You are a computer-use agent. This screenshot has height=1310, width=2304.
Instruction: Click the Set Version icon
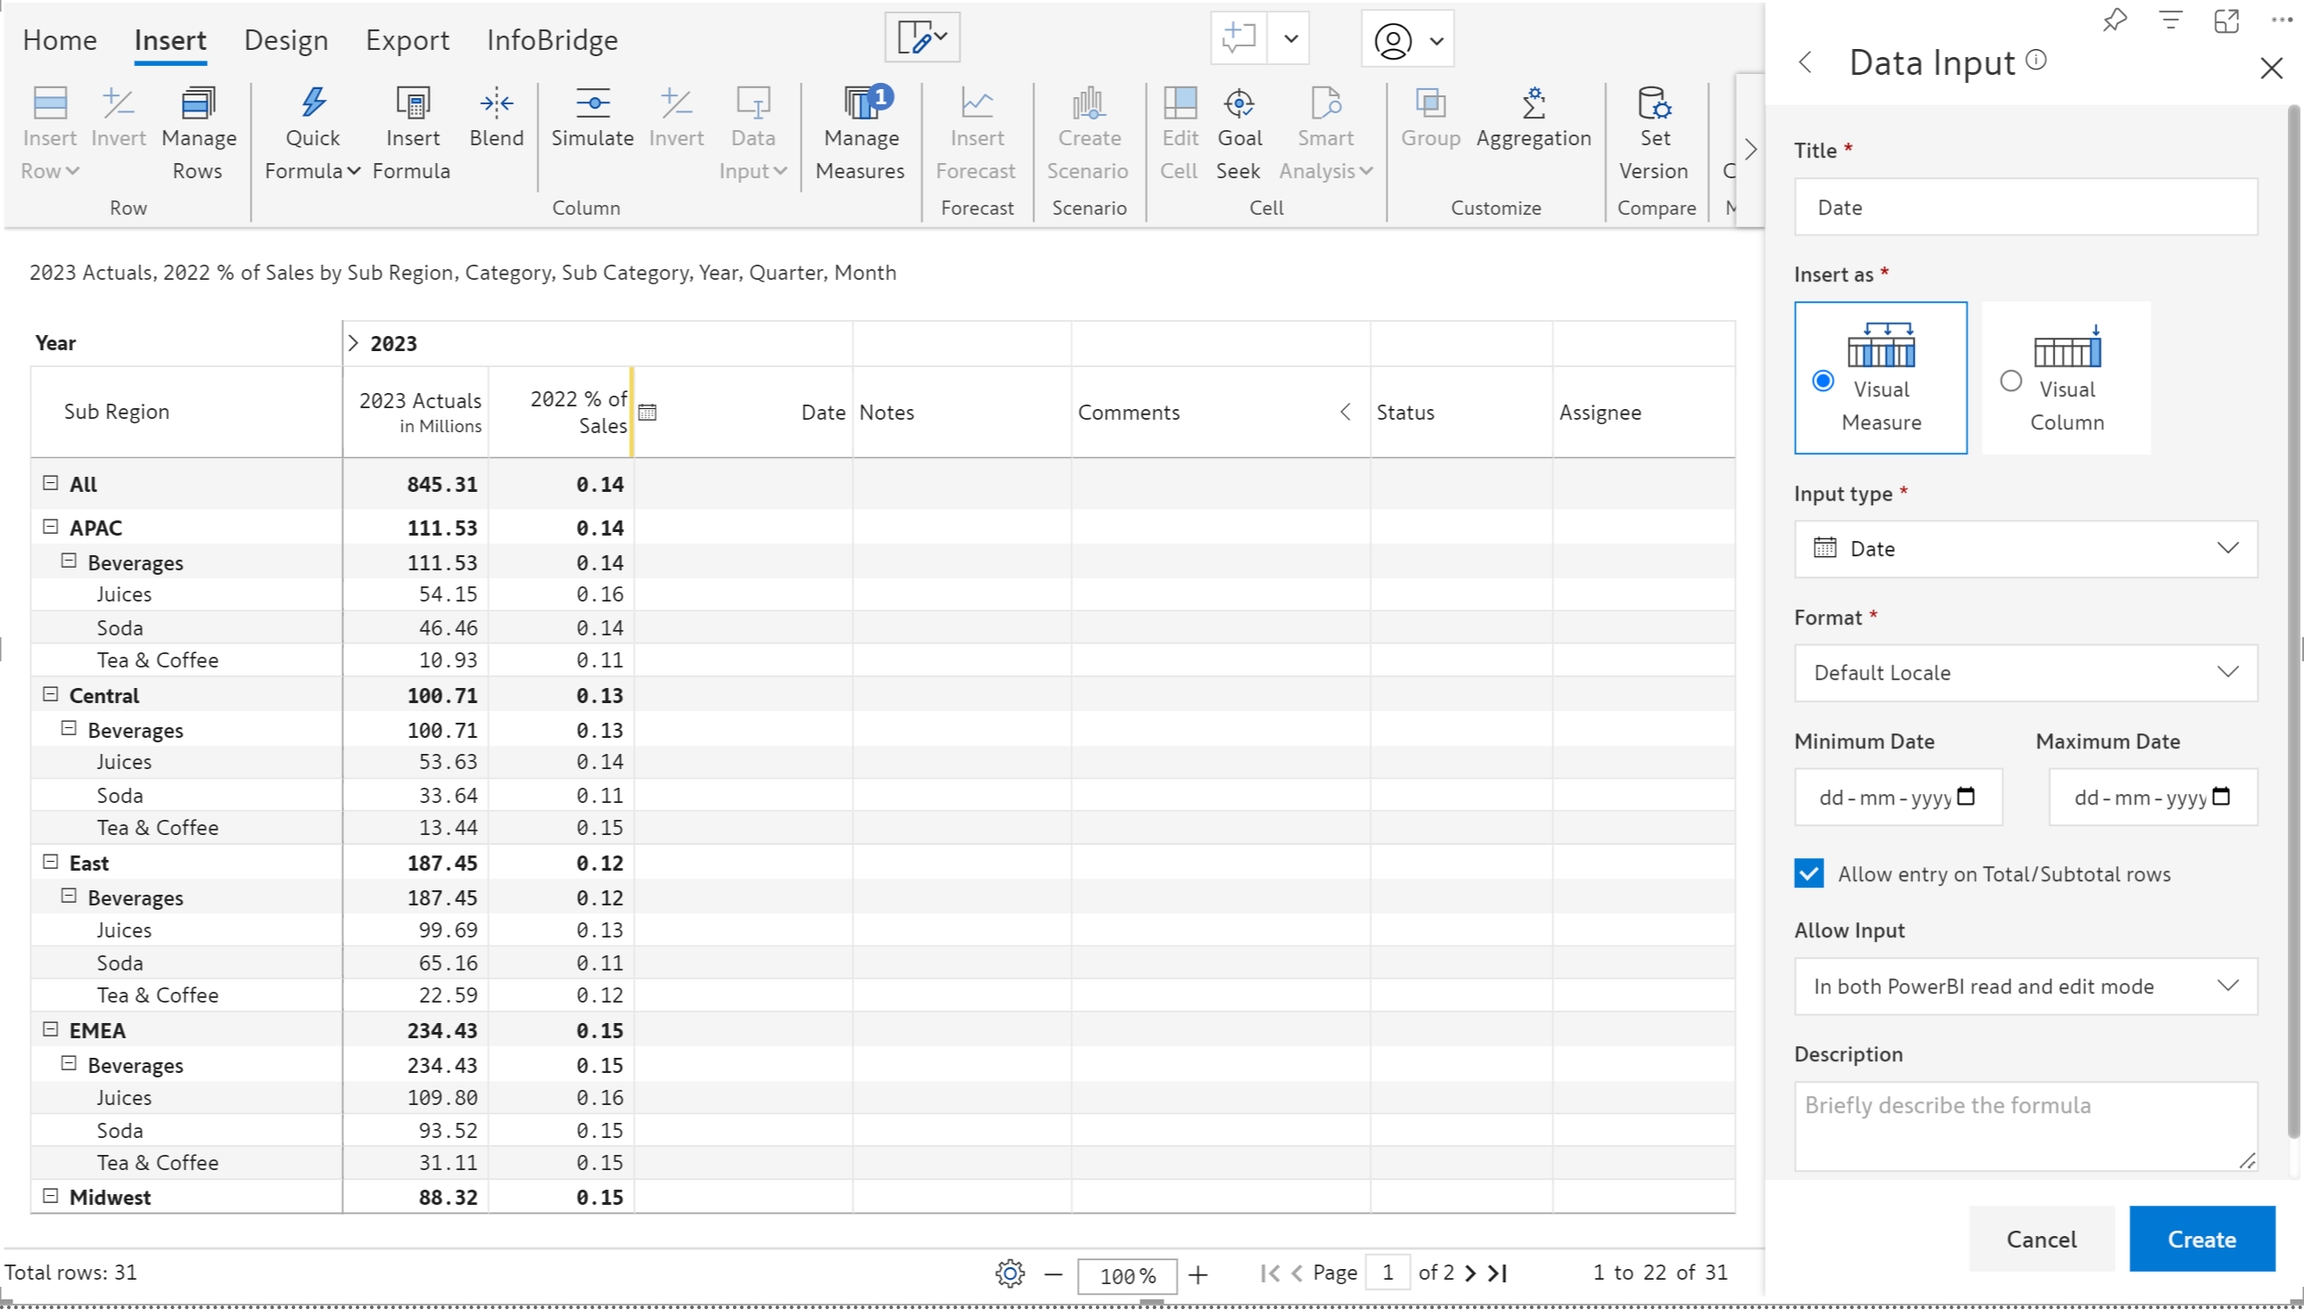[x=1653, y=103]
